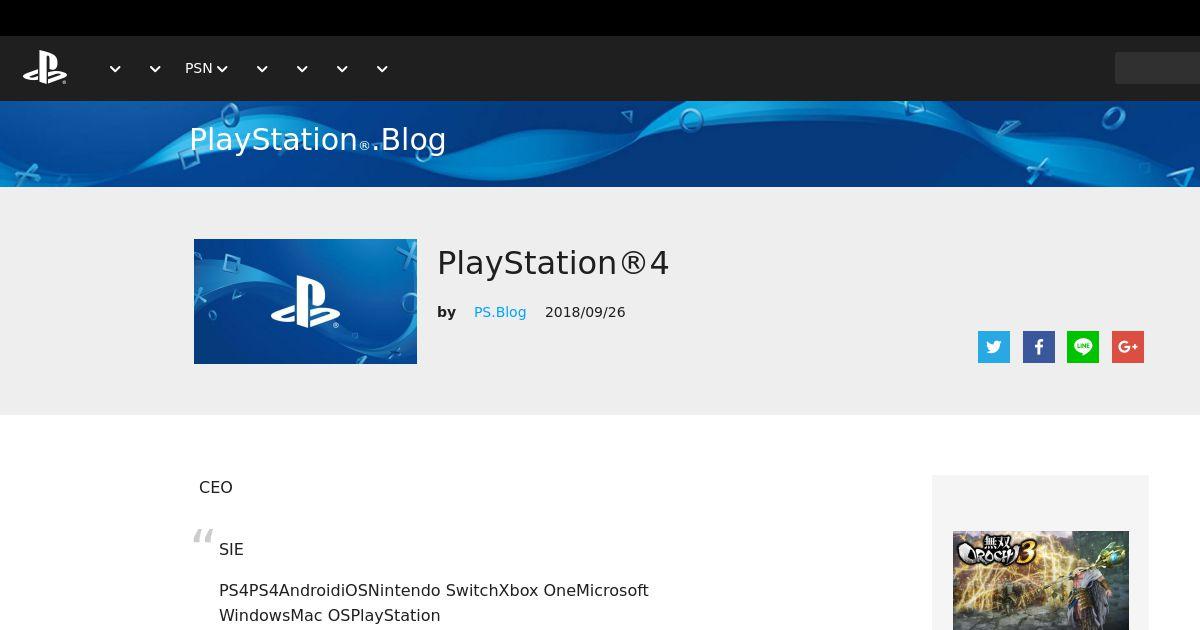
Task: Expand the PSN navigation menu
Action: [206, 68]
